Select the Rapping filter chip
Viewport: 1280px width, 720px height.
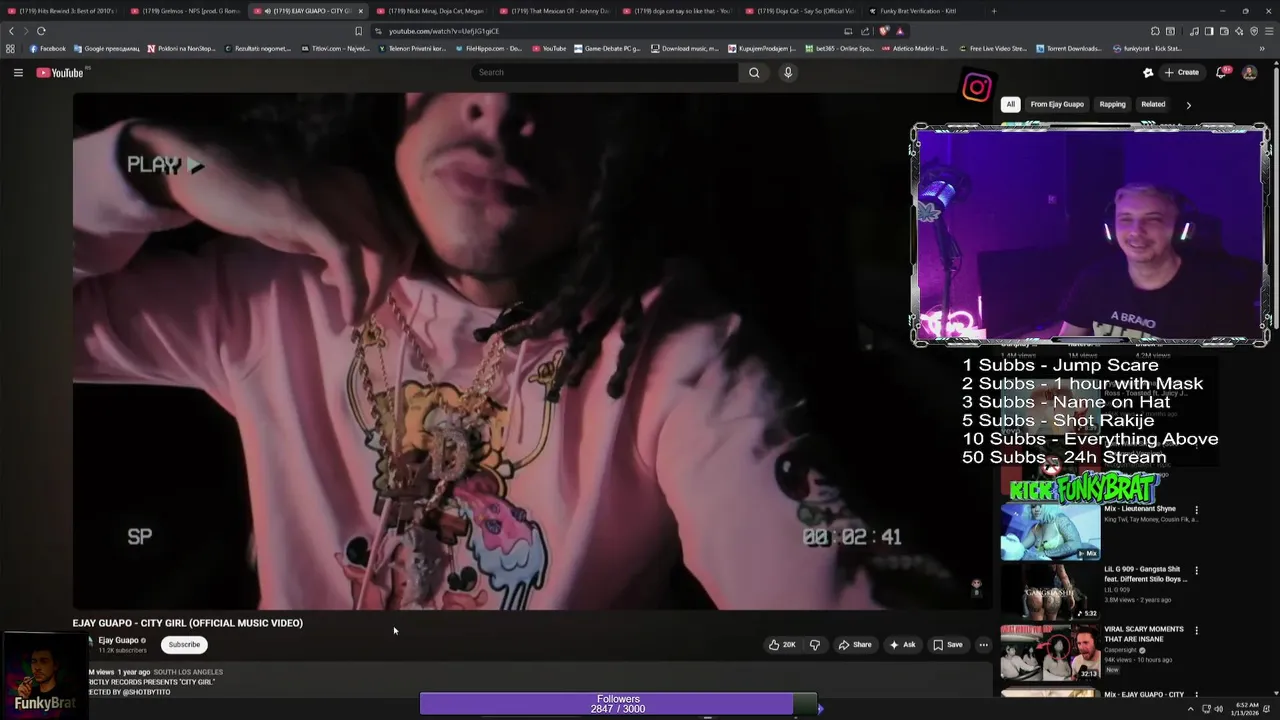[x=1112, y=104]
